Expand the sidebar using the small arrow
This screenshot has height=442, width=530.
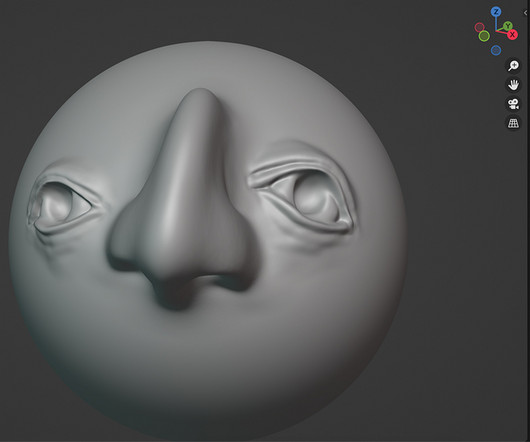point(525,13)
